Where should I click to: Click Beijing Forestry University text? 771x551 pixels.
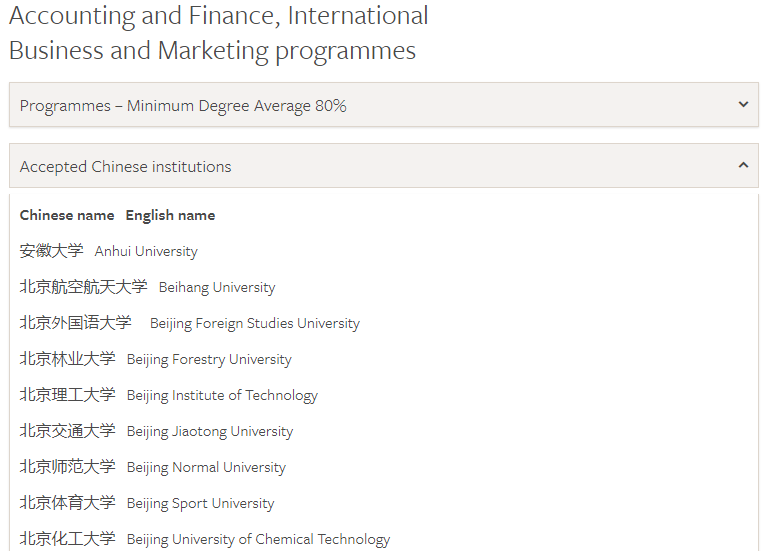click(x=209, y=359)
